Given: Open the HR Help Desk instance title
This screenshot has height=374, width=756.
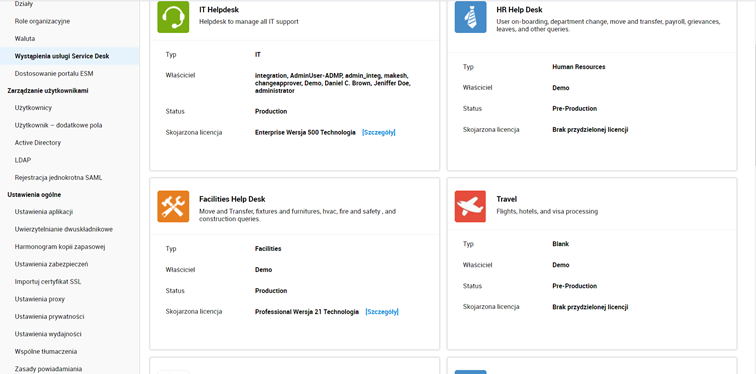Looking at the screenshot, I should coord(519,10).
